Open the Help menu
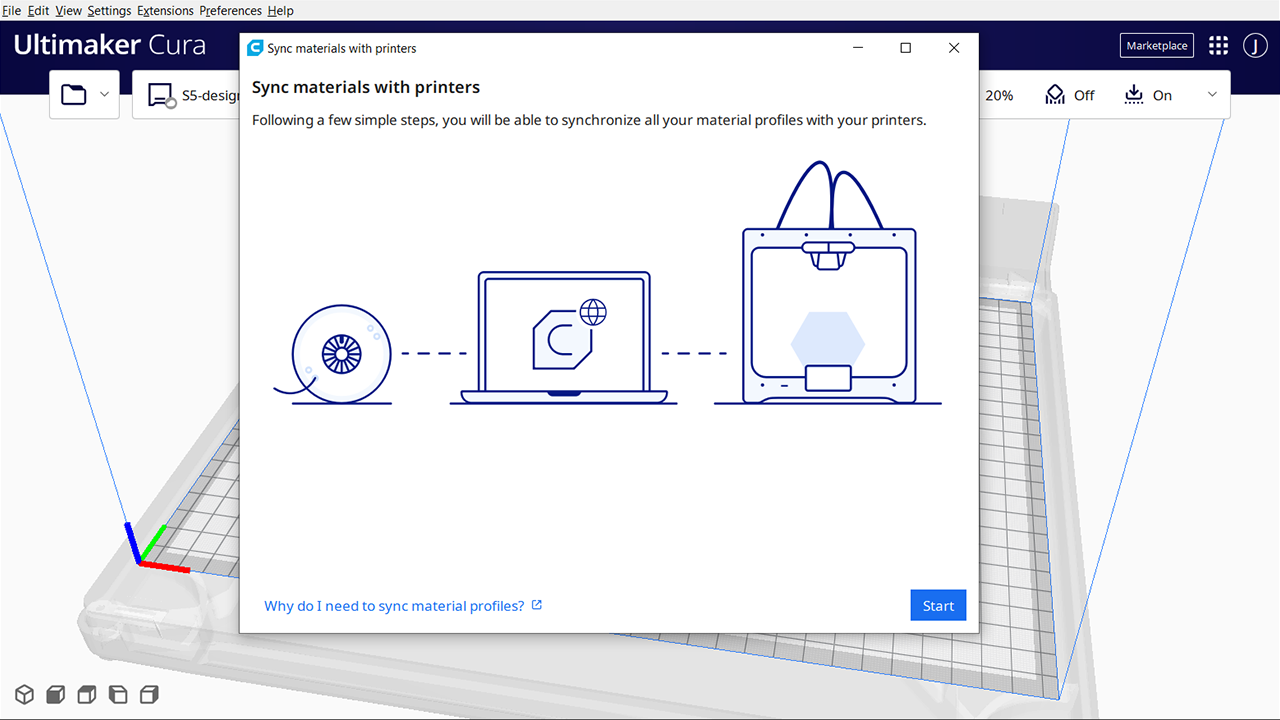Viewport: 1280px width, 720px height. tap(281, 11)
